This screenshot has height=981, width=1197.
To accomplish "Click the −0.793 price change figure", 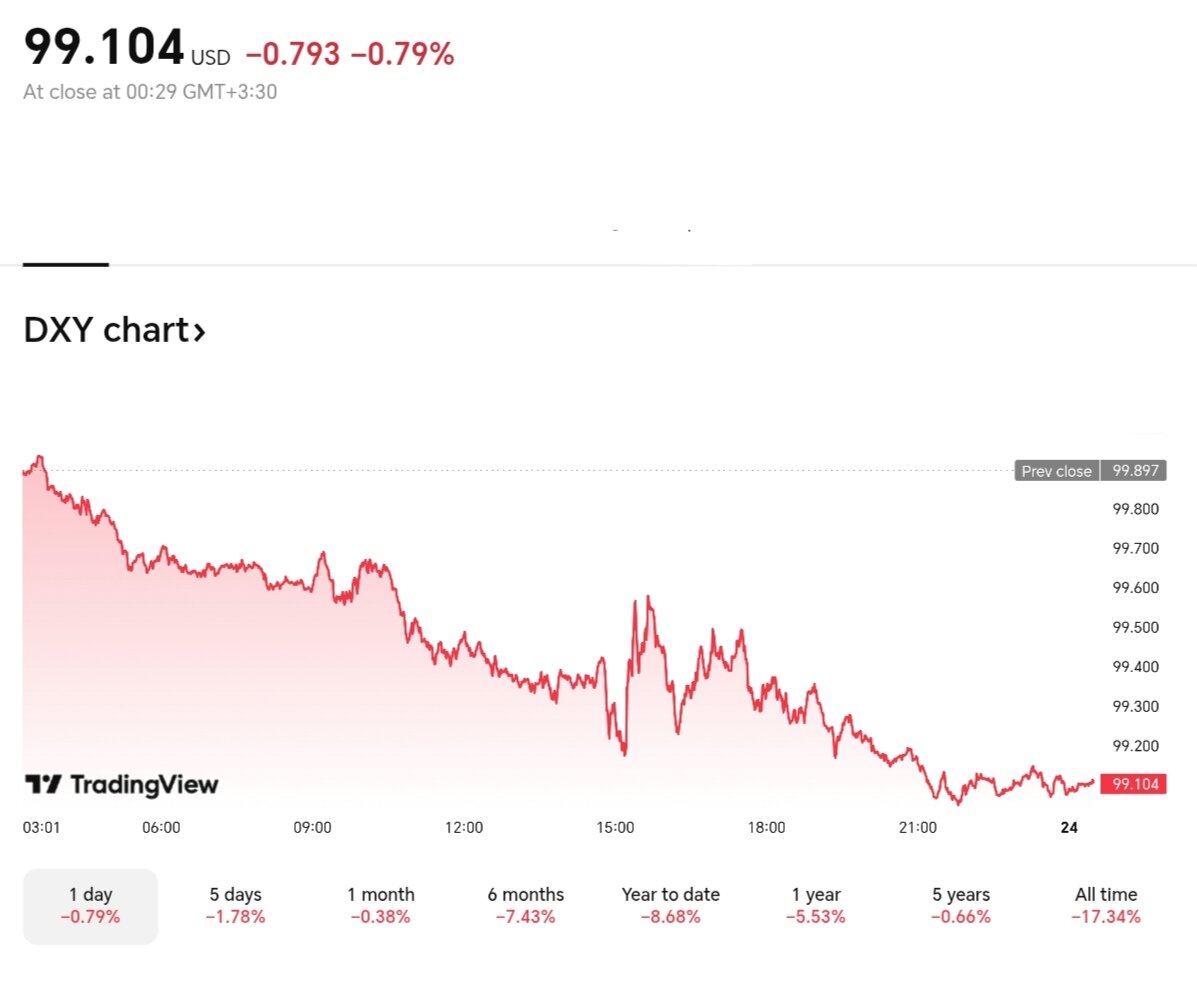I will pyautogui.click(x=292, y=55).
